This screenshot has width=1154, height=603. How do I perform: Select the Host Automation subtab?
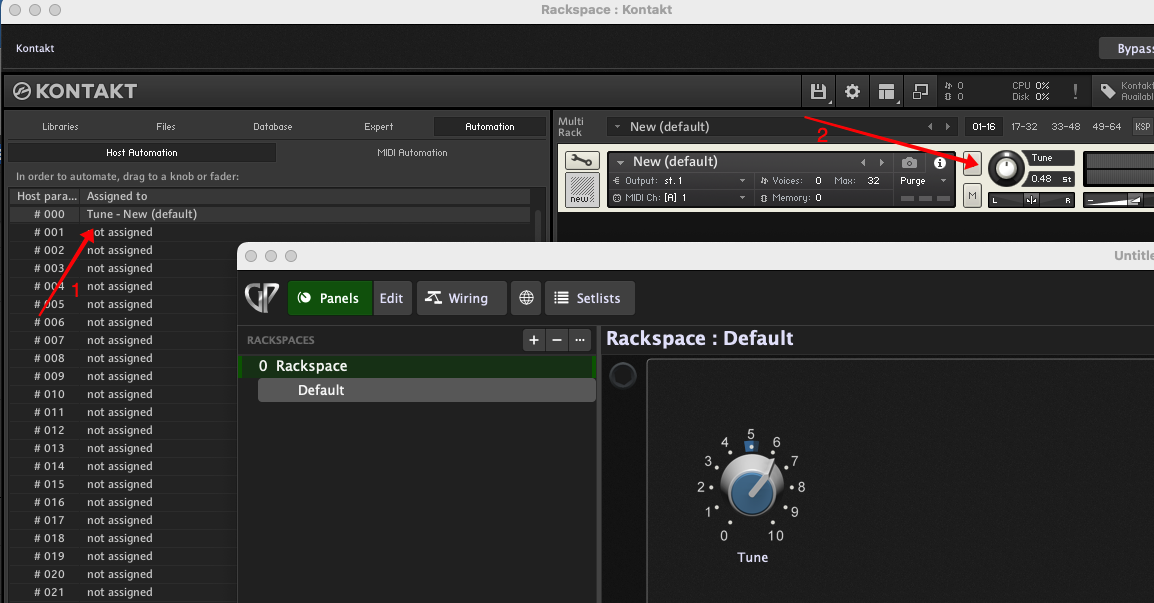point(141,152)
